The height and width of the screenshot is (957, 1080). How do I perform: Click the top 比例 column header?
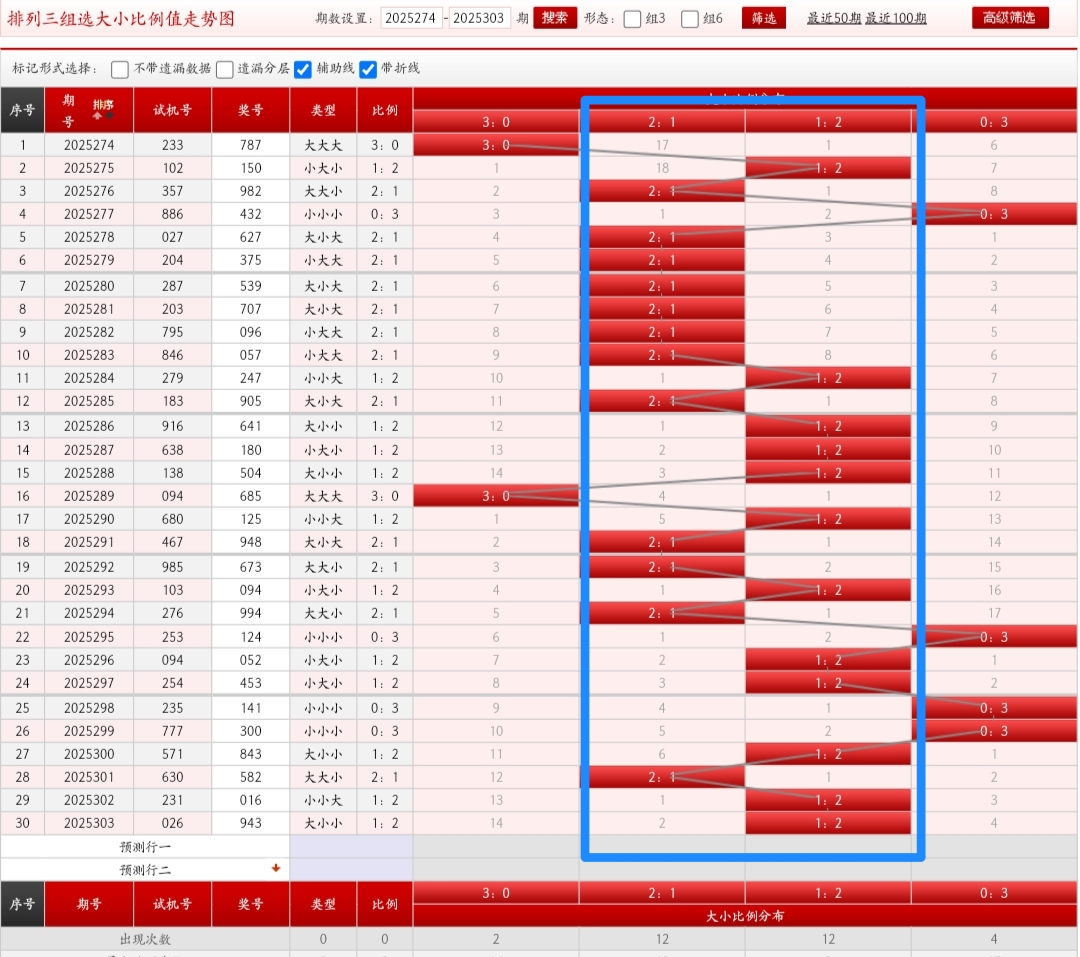click(384, 110)
